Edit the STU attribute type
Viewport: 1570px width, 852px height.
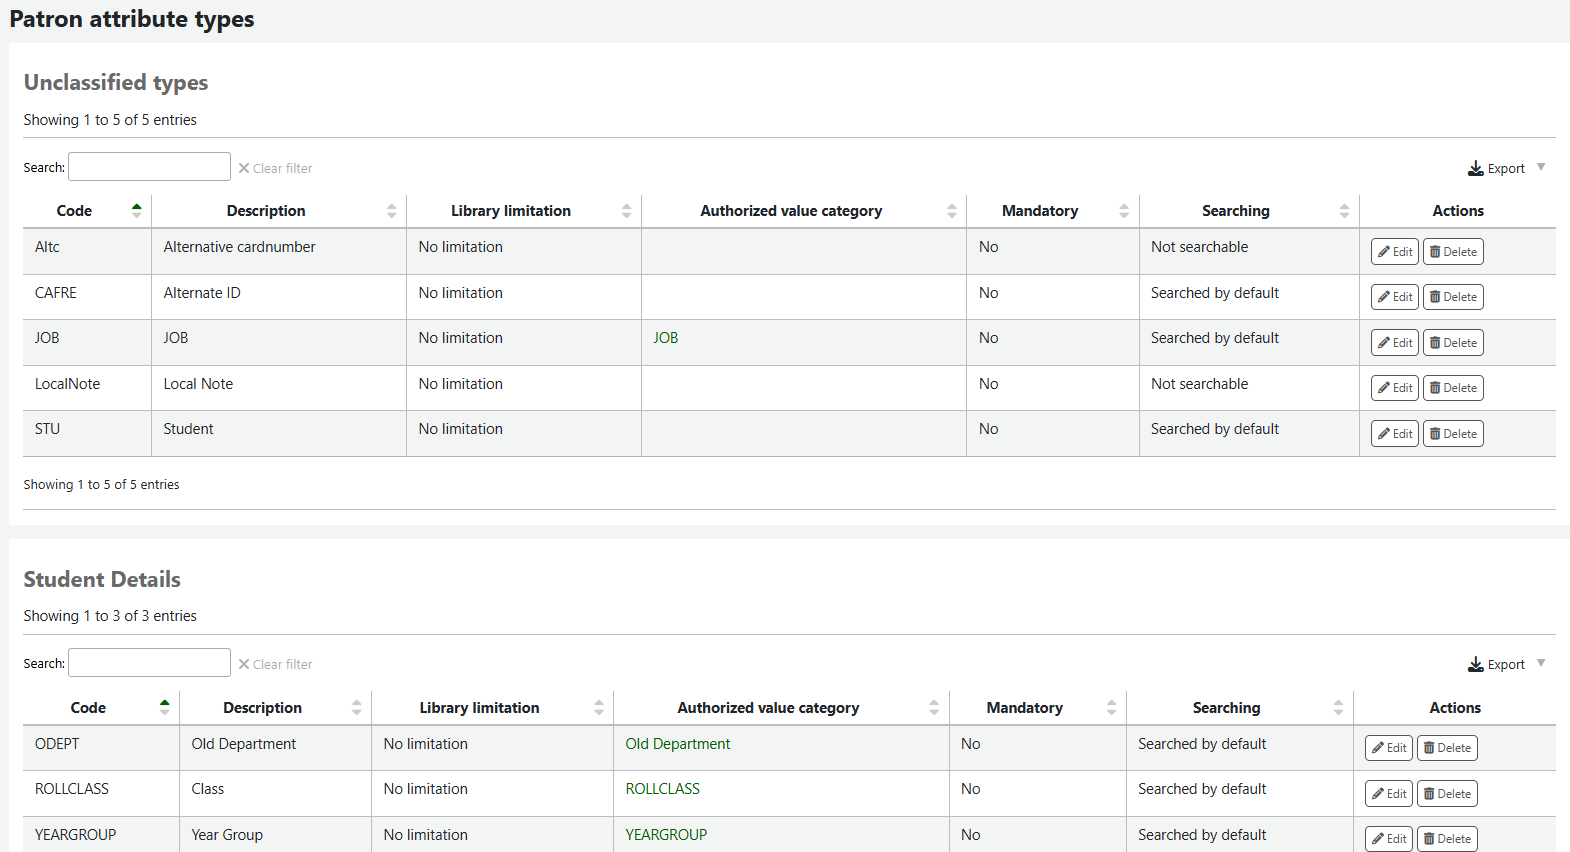(1394, 434)
